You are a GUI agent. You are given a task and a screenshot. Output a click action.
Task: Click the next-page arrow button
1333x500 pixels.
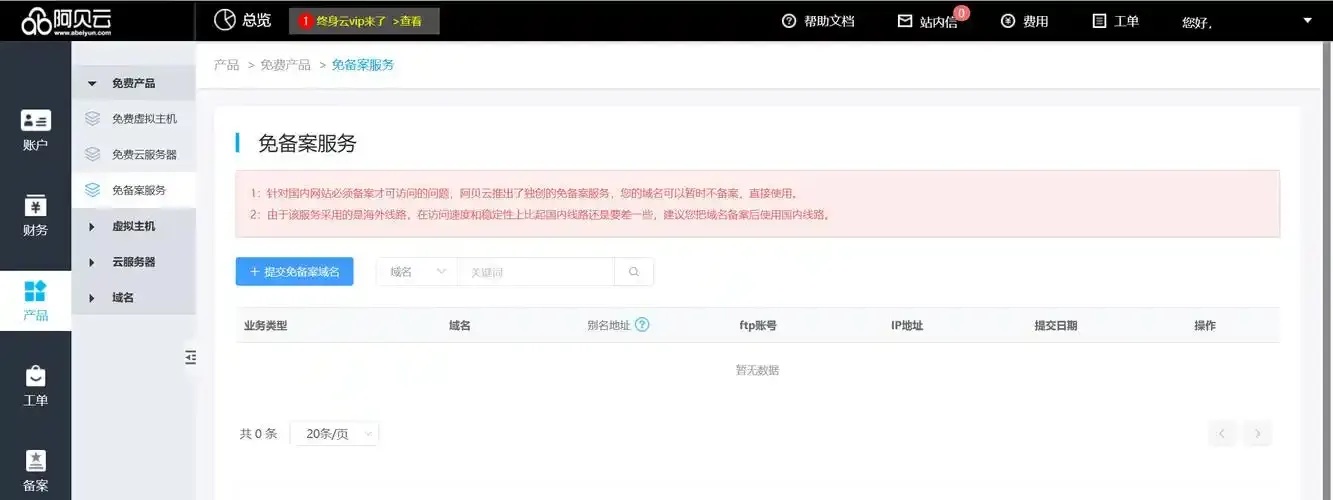click(x=1258, y=433)
